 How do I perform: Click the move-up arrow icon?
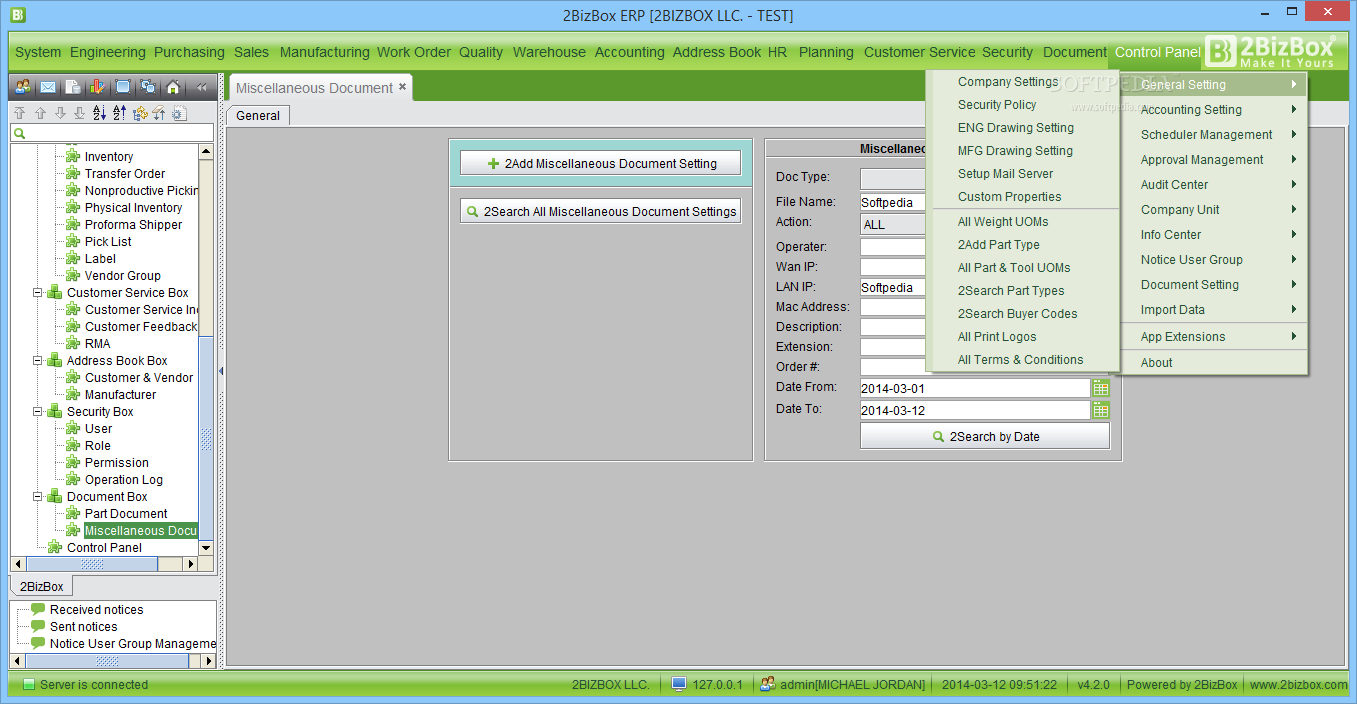click(x=40, y=113)
